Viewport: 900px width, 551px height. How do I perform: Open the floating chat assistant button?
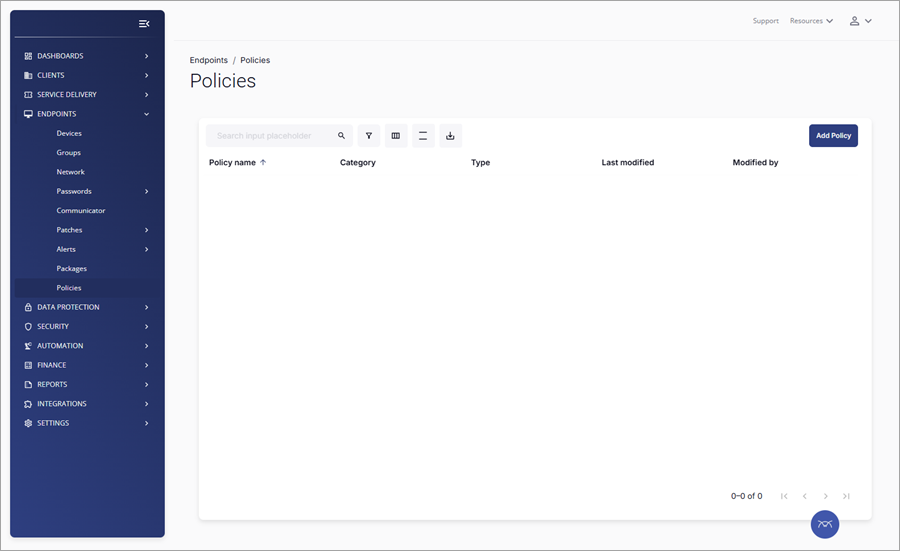825,524
